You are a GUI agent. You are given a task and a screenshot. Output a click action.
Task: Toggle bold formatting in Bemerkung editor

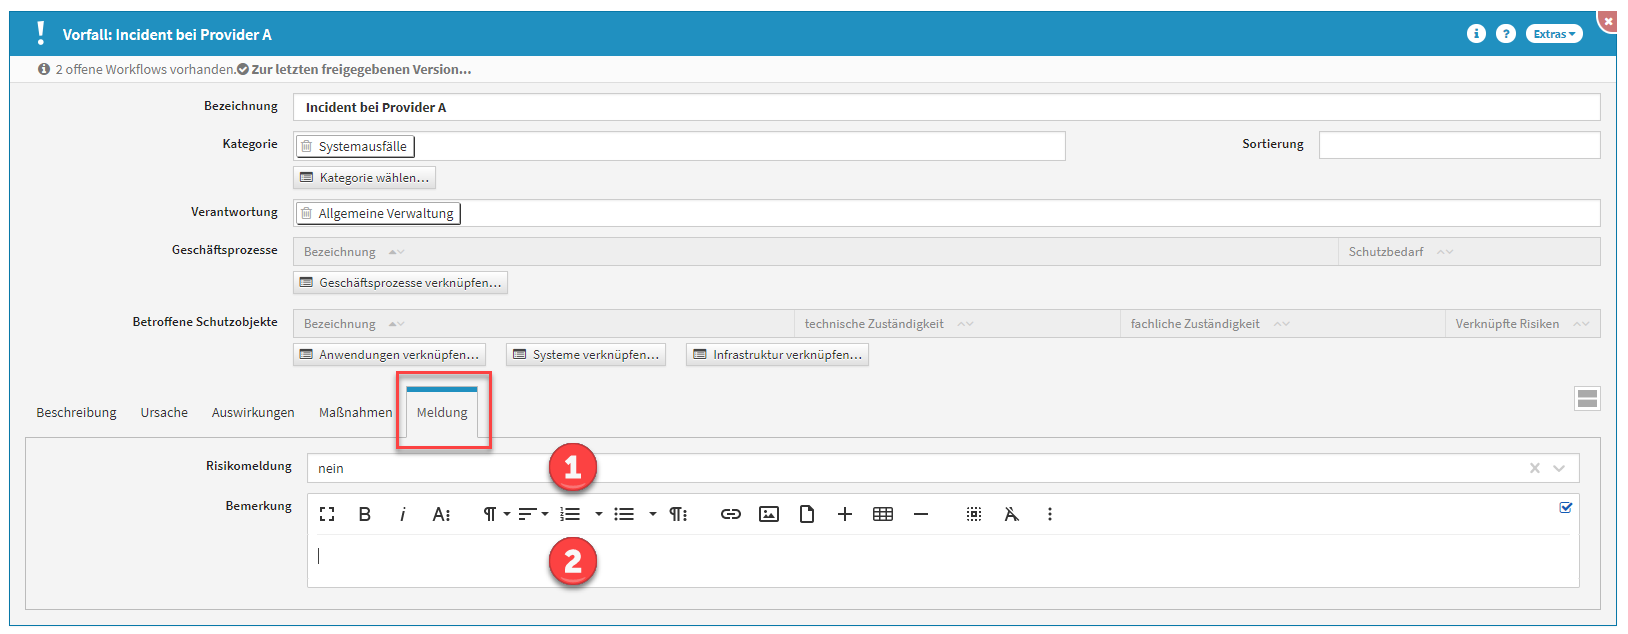click(365, 514)
